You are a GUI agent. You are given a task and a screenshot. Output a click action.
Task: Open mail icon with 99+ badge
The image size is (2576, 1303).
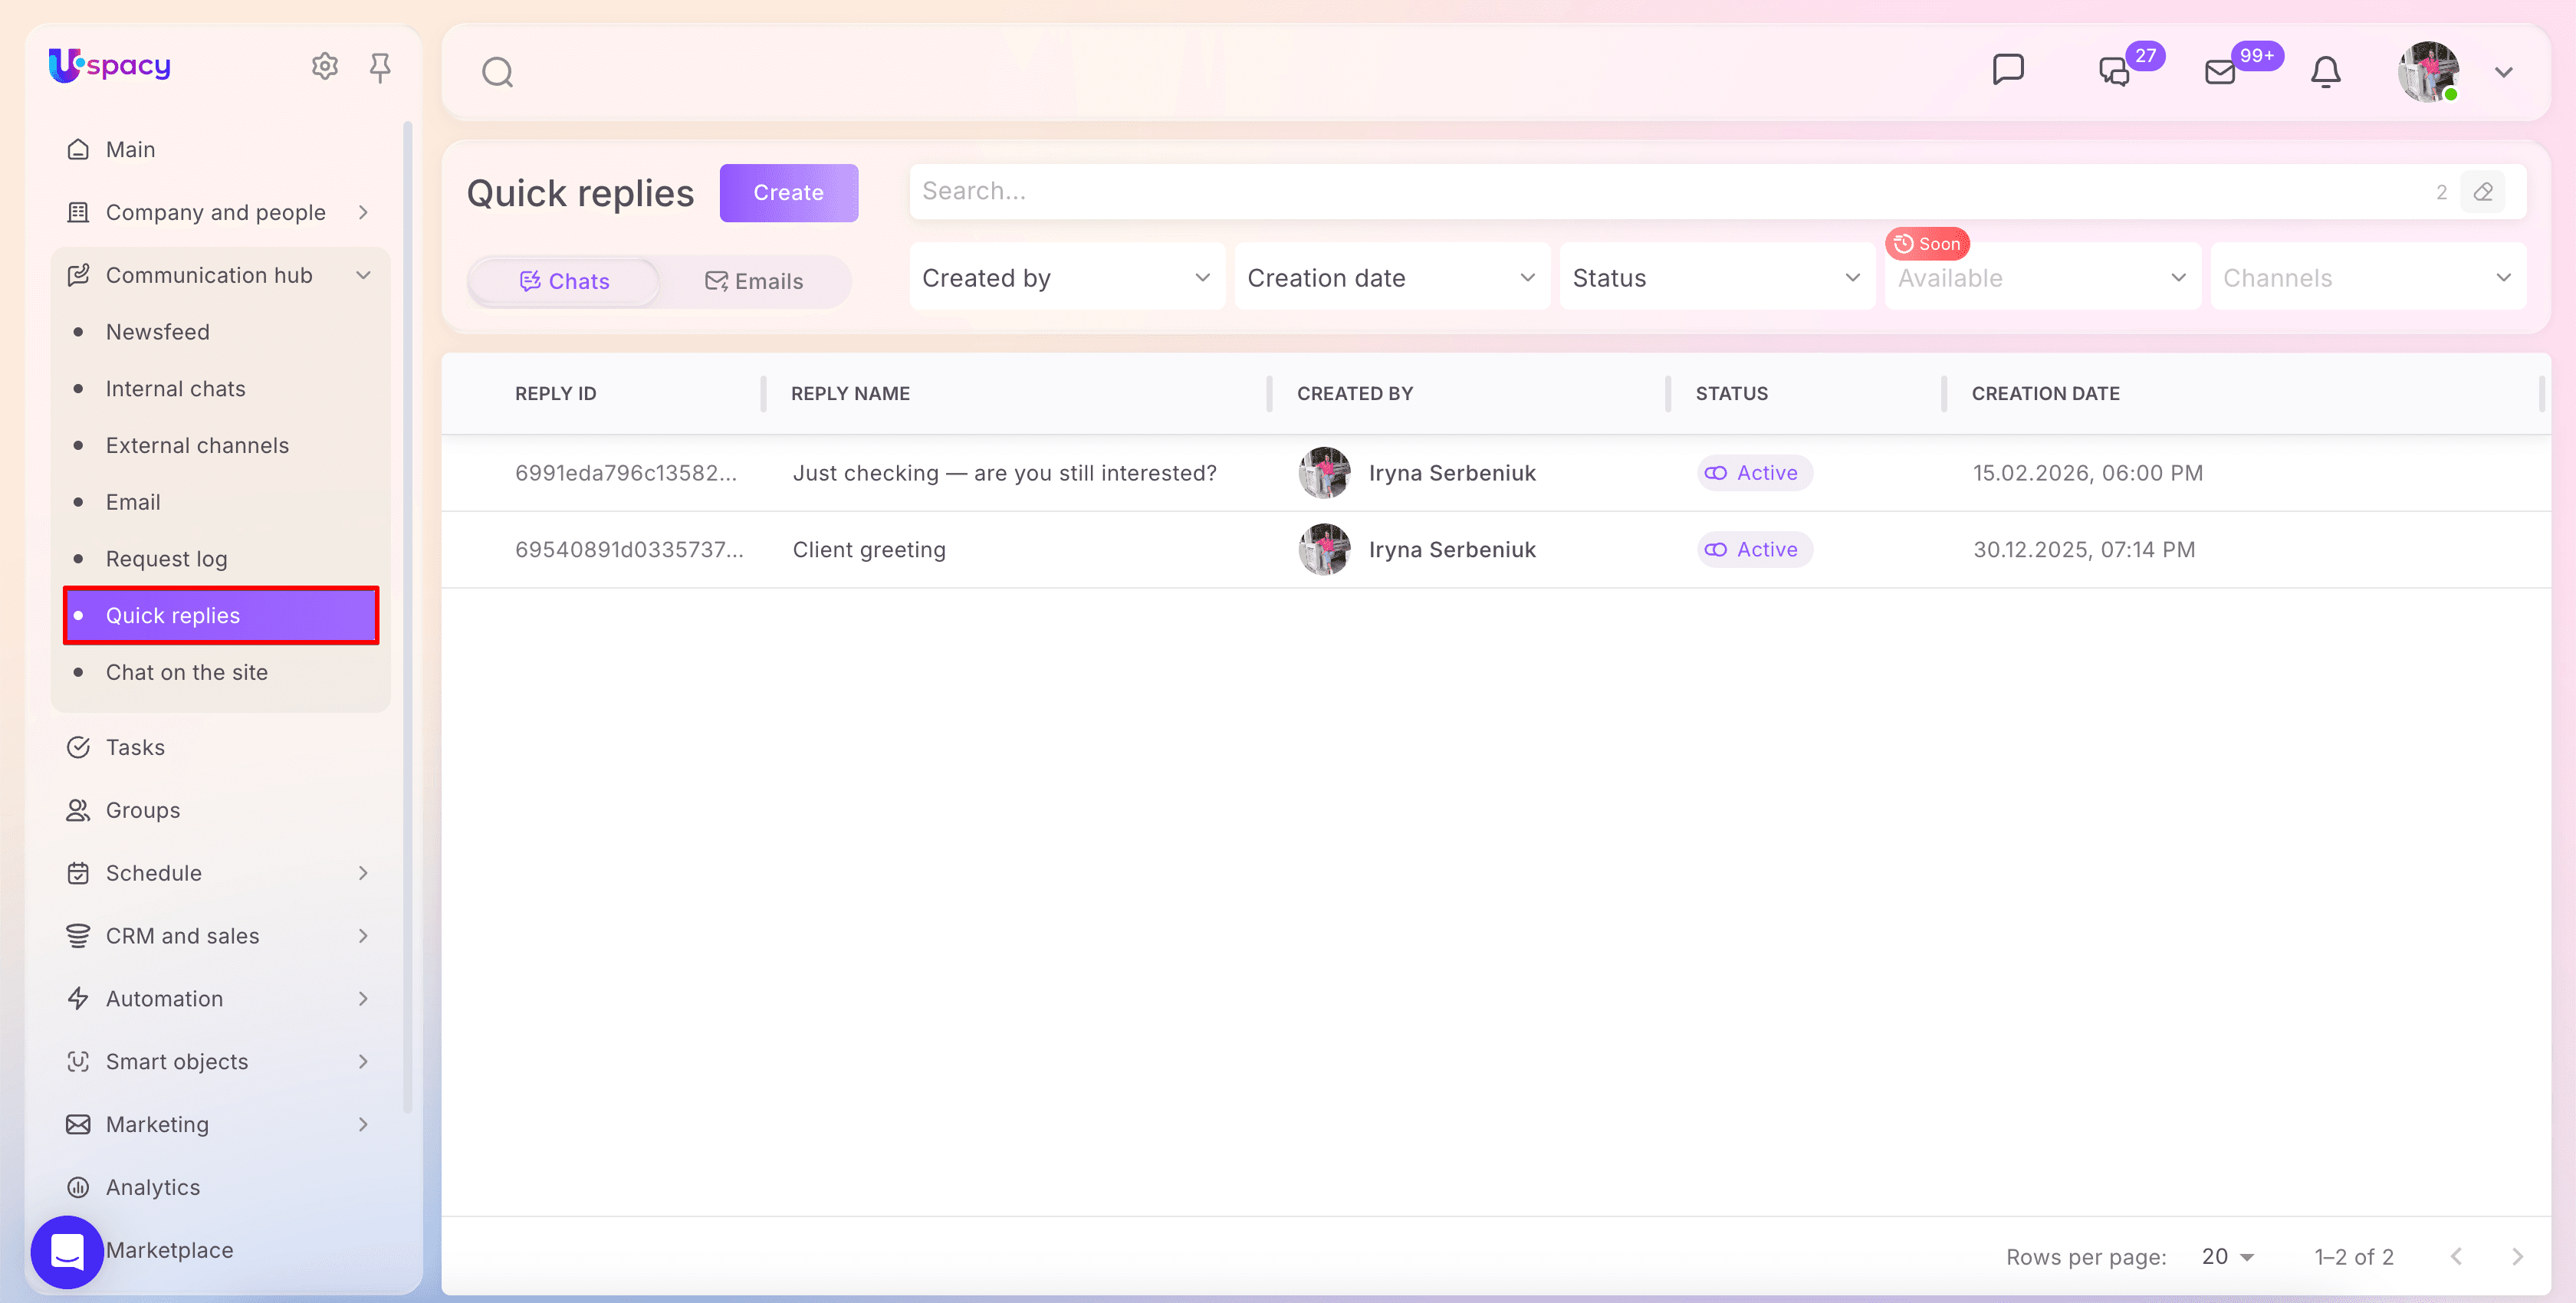[2220, 72]
